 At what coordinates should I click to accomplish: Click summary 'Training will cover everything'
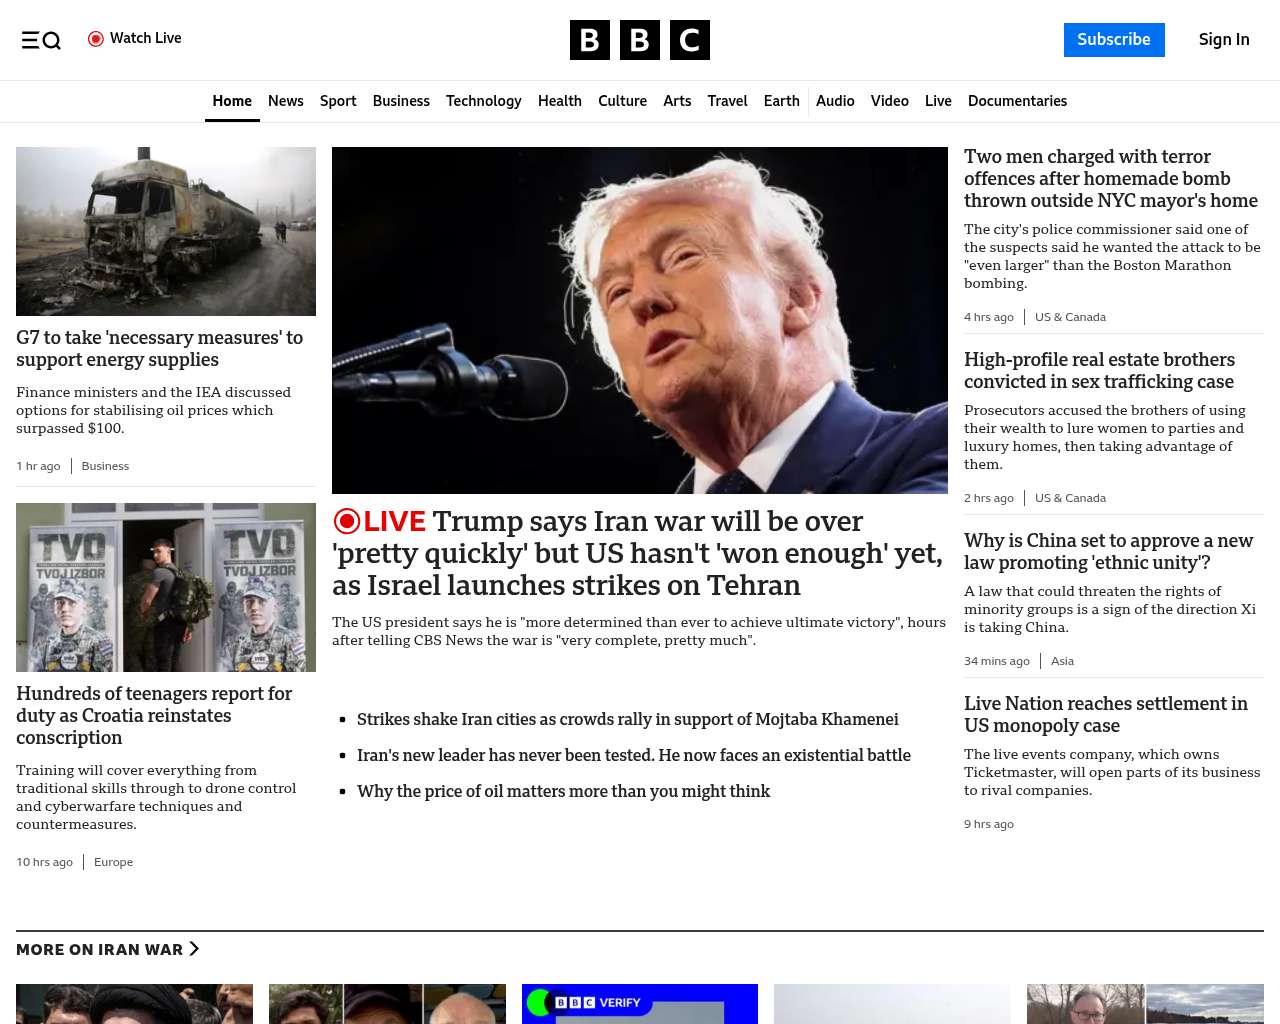click(156, 797)
